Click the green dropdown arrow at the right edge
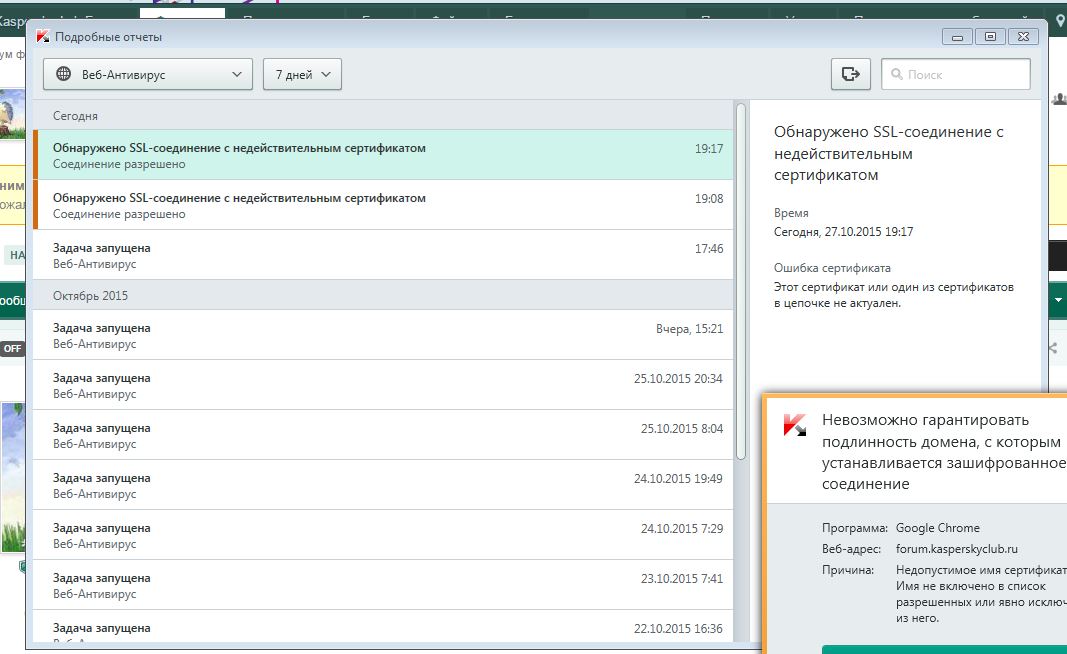Viewport: 1067px width, 654px height. (x=1058, y=300)
